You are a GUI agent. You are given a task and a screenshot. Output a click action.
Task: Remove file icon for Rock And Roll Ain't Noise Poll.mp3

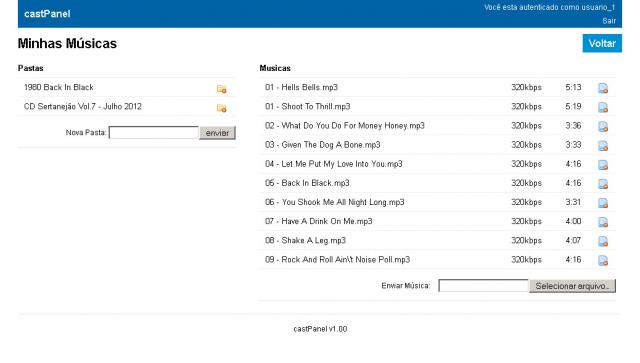(603, 261)
